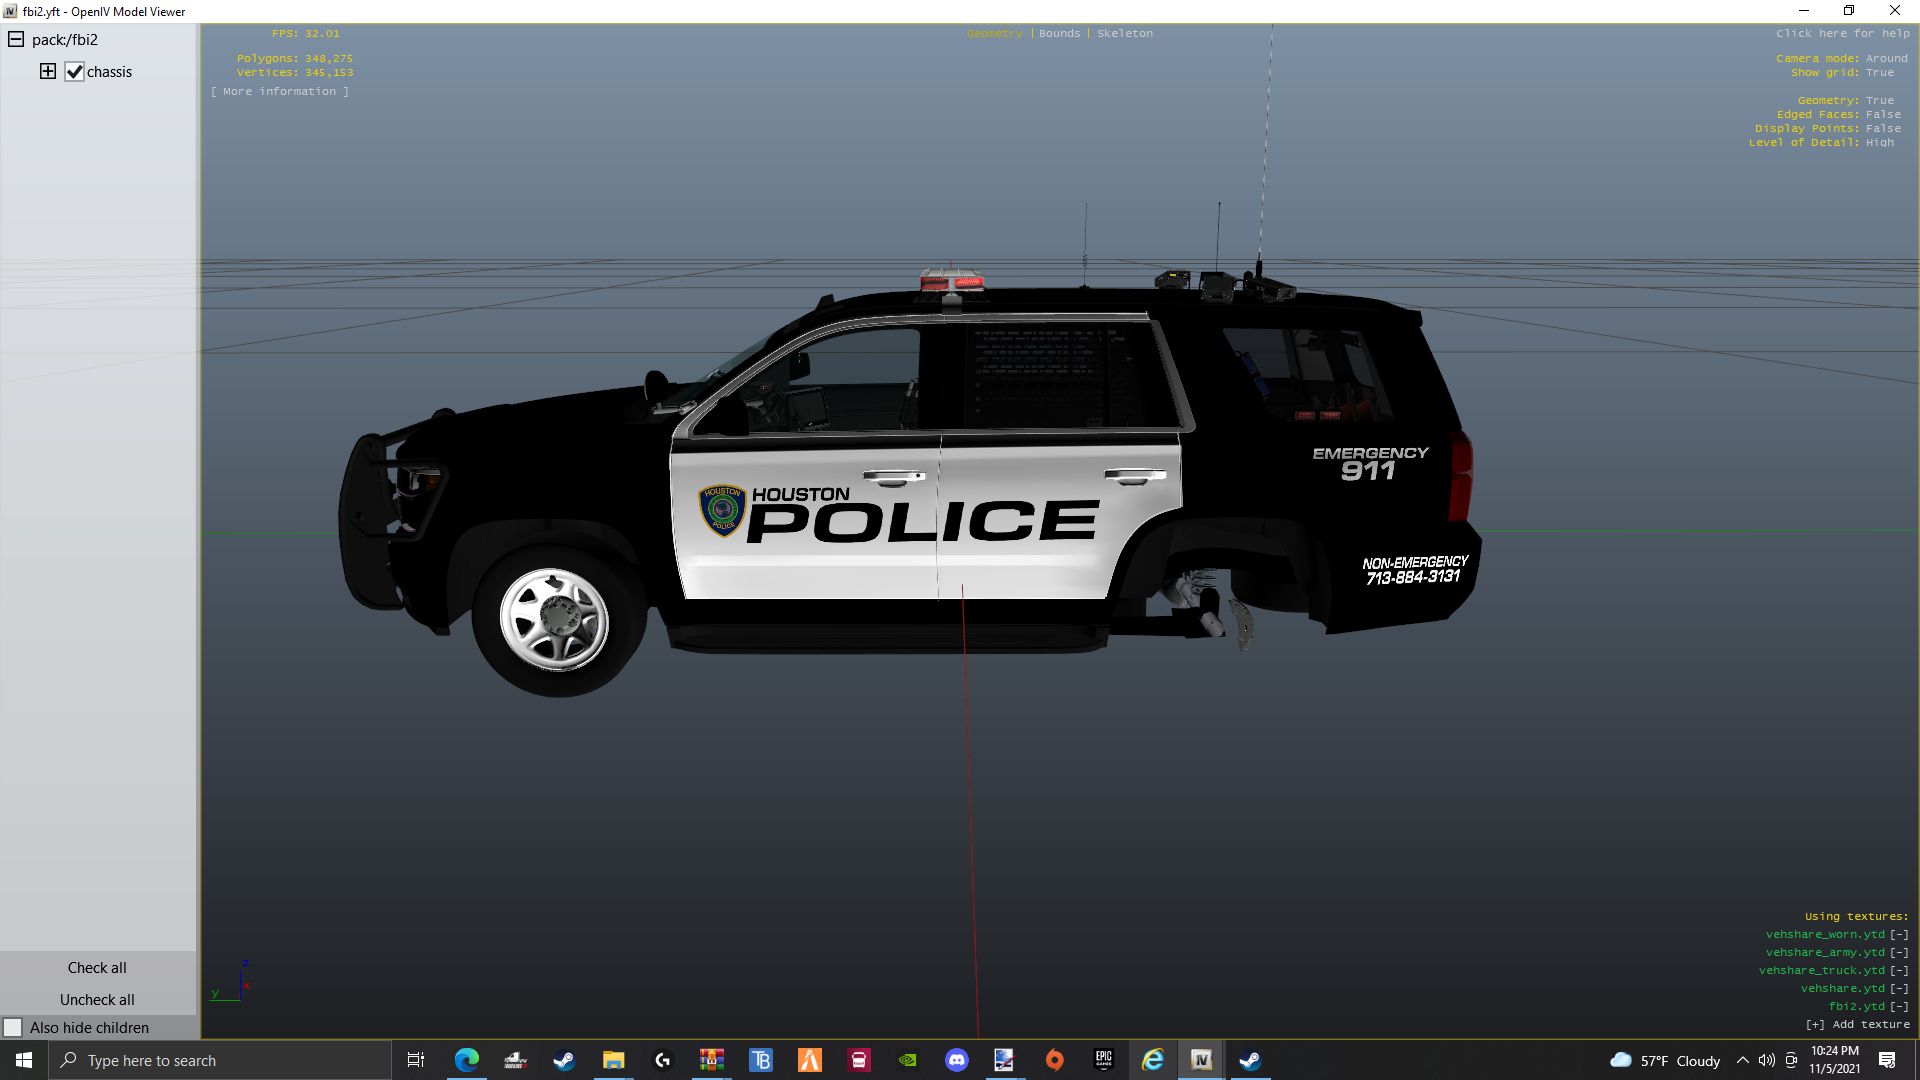This screenshot has height=1080, width=1920.
Task: Uncheck the chassis visibility checkbox
Action: tap(75, 72)
